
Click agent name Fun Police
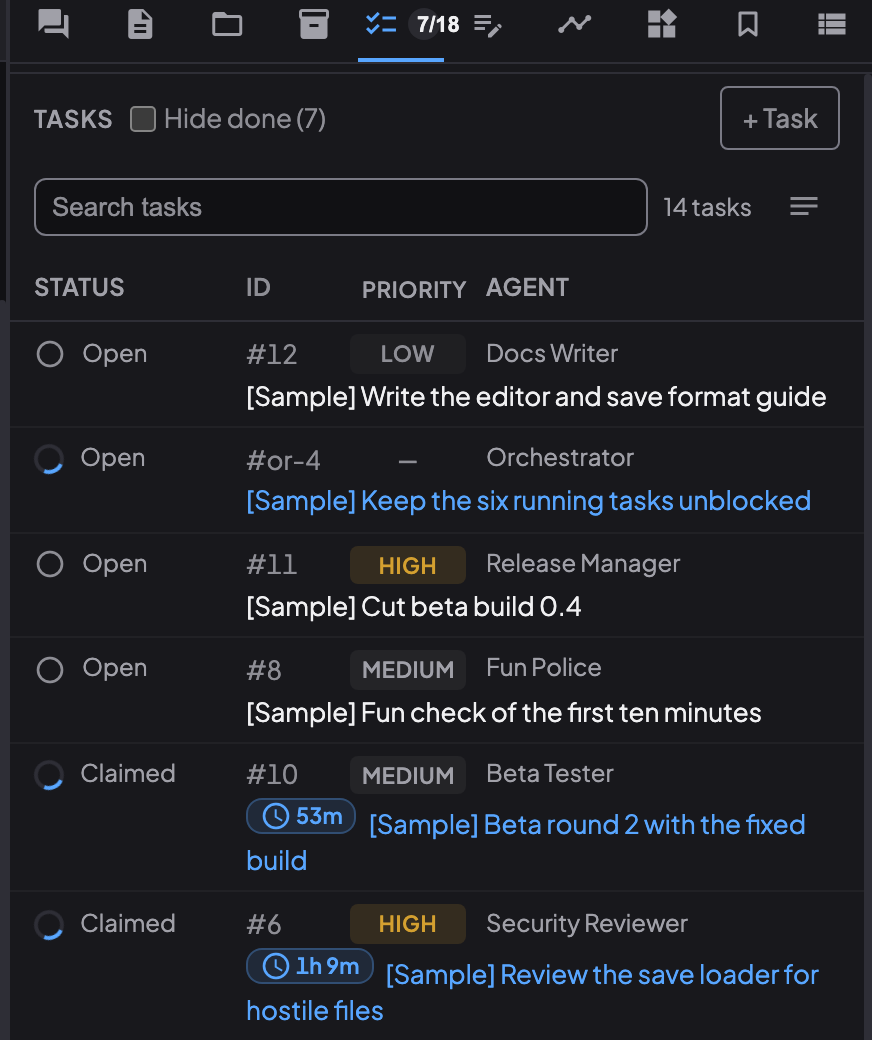click(x=544, y=668)
